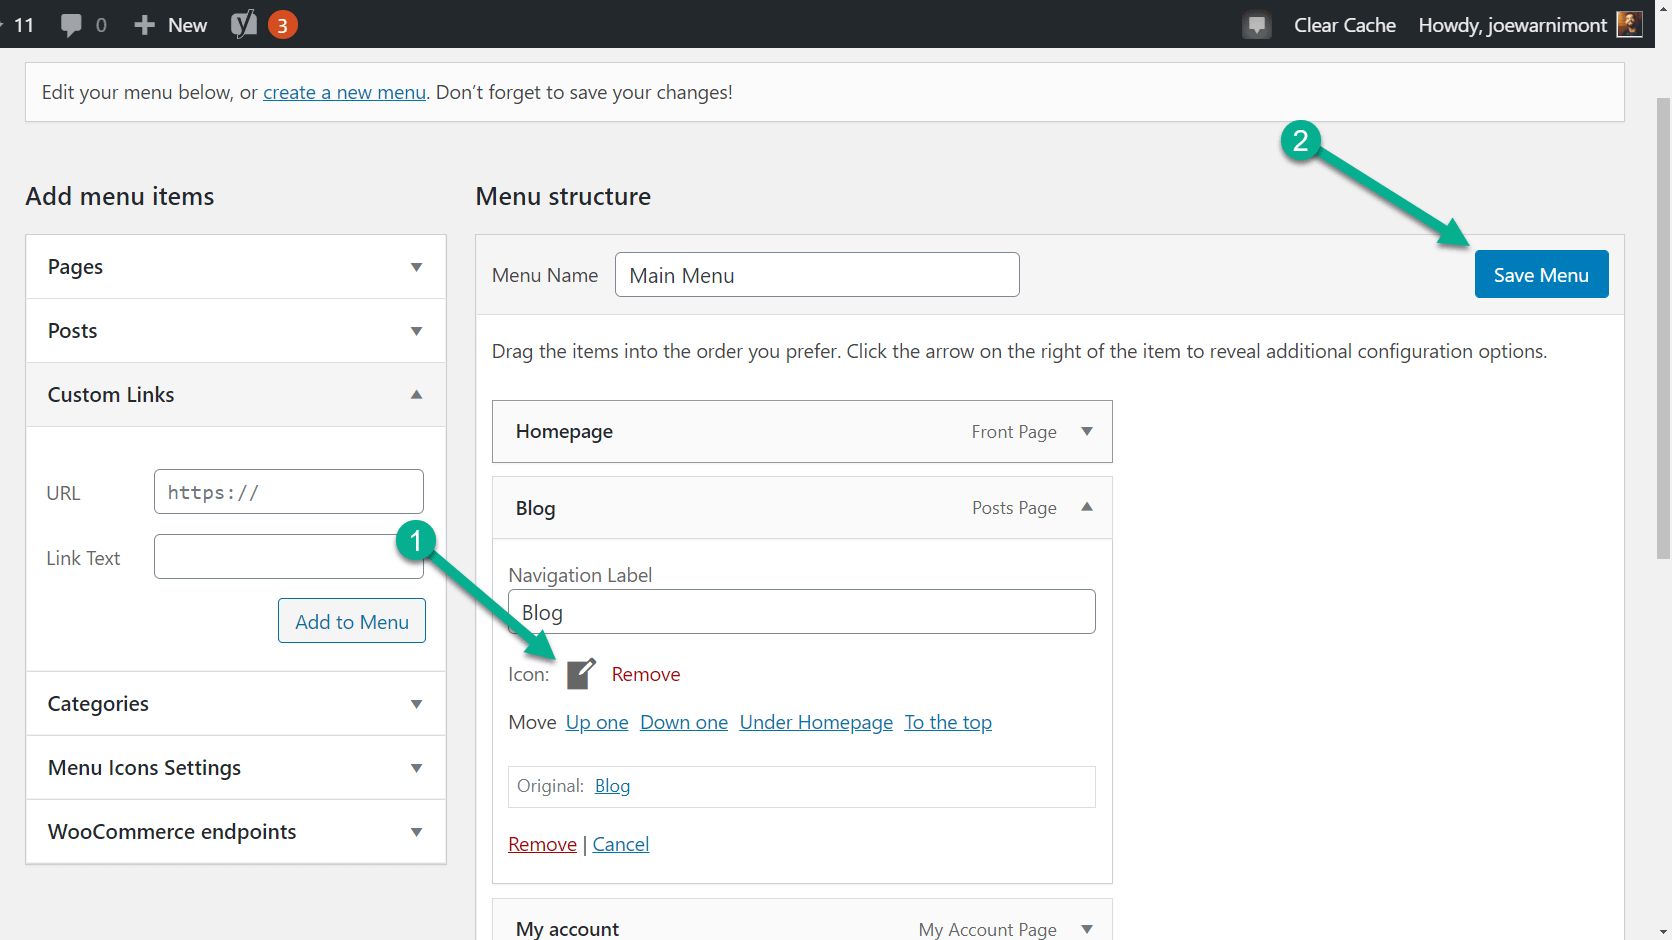Image resolution: width=1672 pixels, height=940 pixels.
Task: Click Clear Cache in the admin bar
Action: 1344,24
